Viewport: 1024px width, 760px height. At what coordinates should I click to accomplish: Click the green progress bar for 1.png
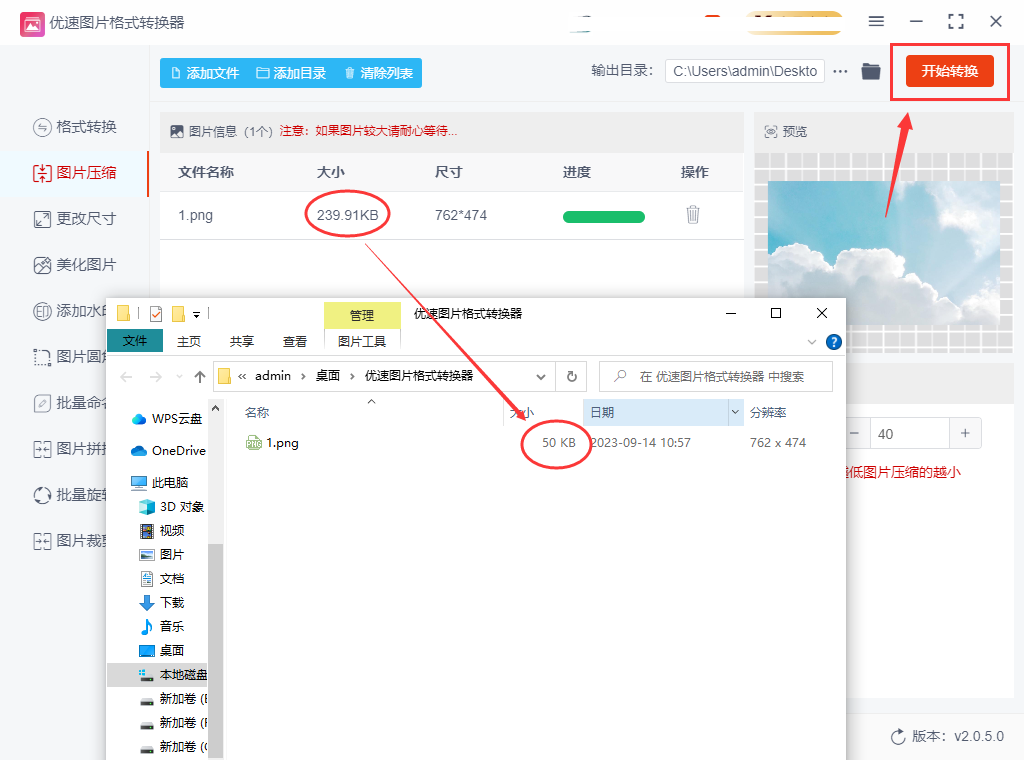pyautogui.click(x=603, y=217)
